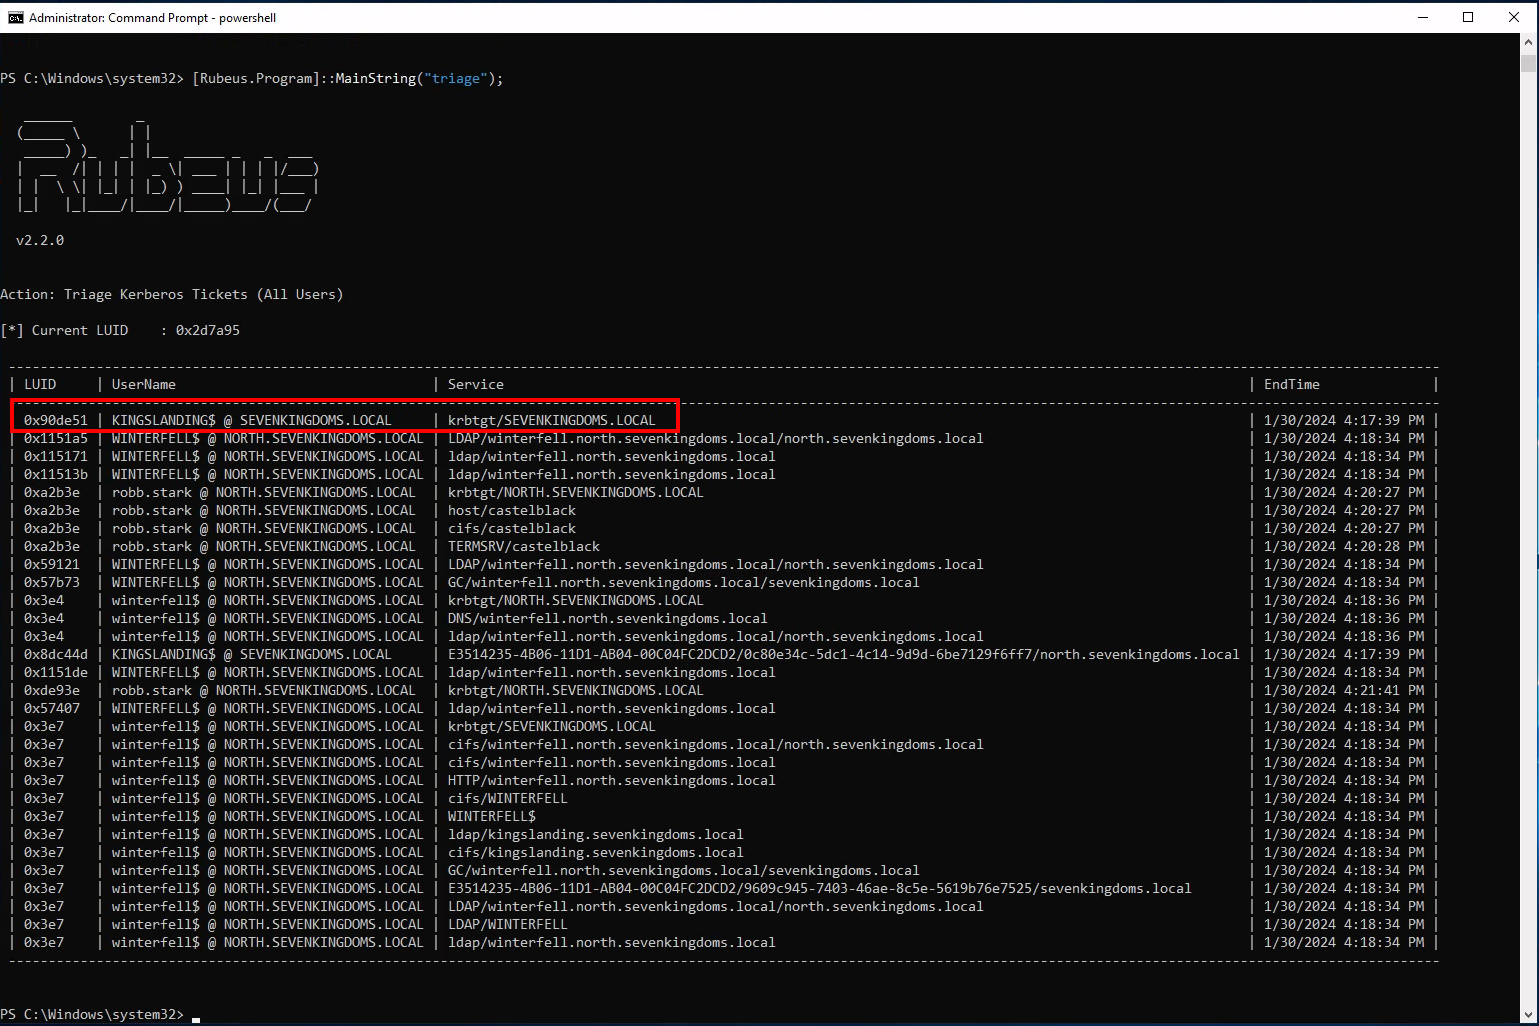1539x1026 pixels.
Task: Minimize the Command Prompt window
Action: (1422, 17)
